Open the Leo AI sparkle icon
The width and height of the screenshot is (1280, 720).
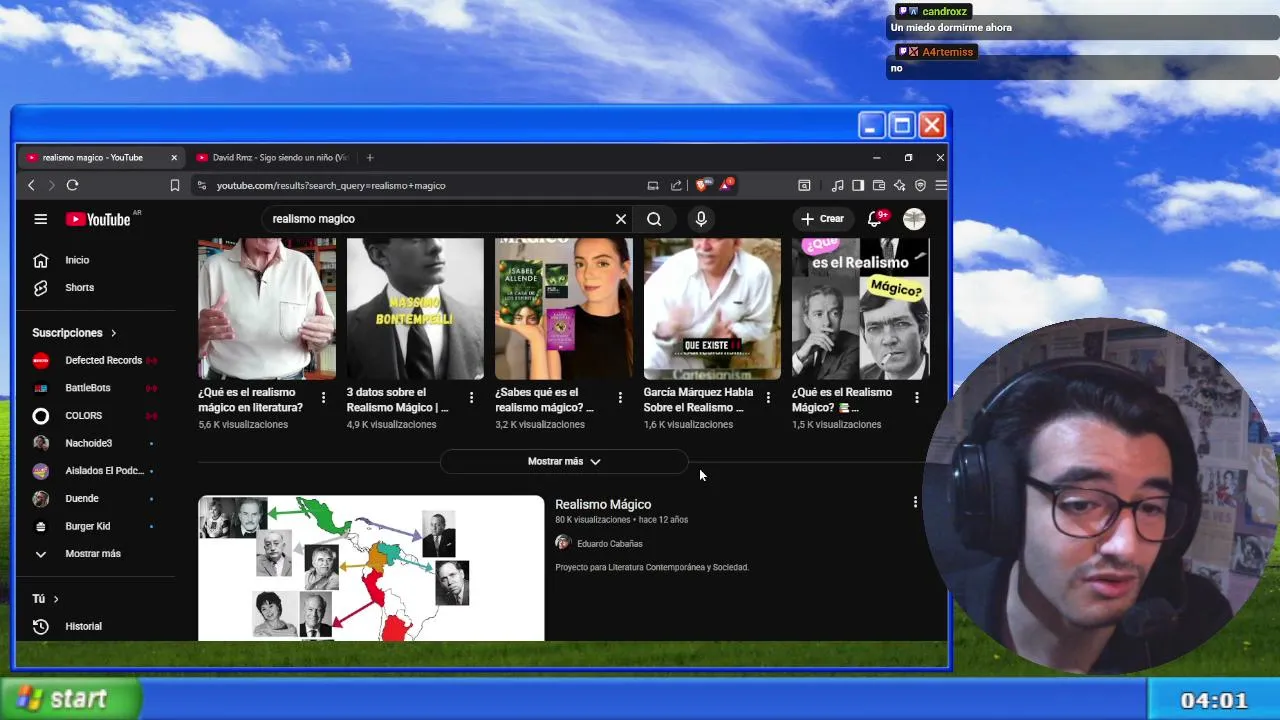[900, 185]
